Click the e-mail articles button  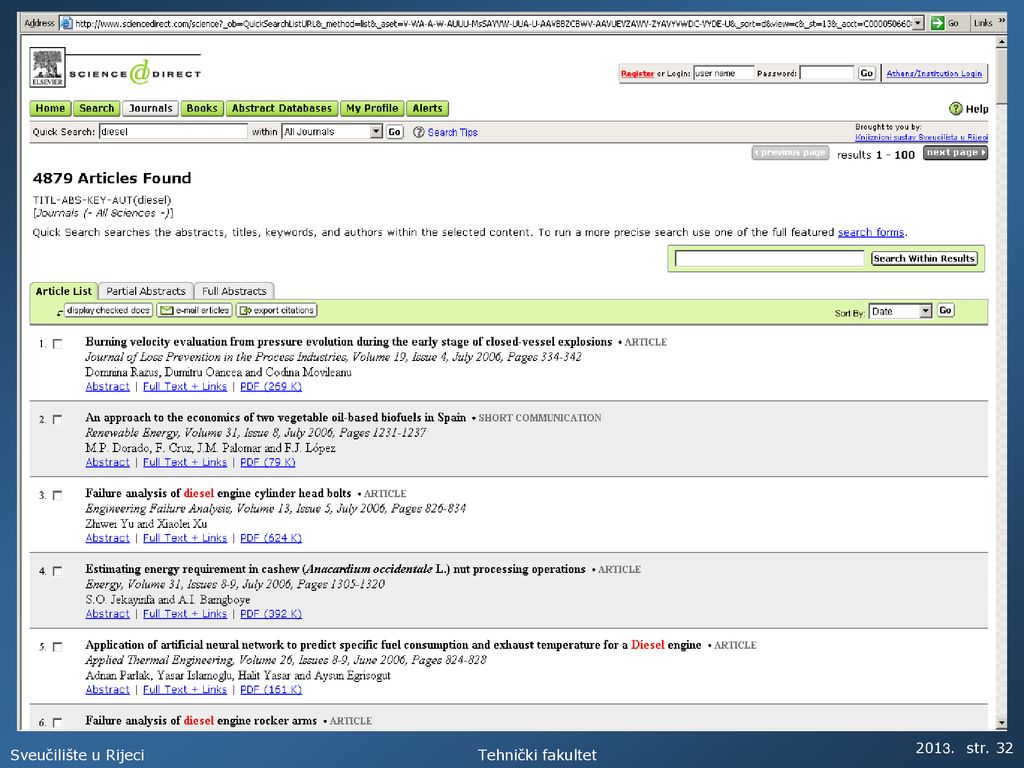(195, 310)
